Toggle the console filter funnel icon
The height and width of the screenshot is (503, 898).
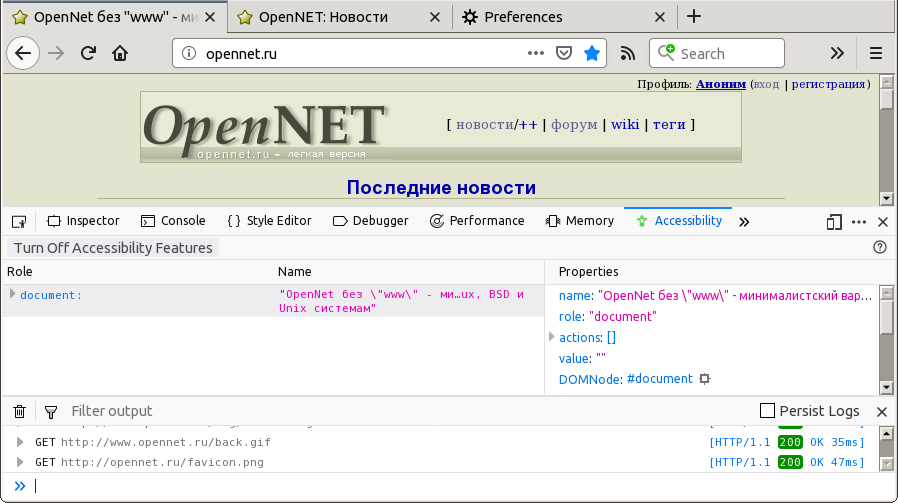pos(51,411)
